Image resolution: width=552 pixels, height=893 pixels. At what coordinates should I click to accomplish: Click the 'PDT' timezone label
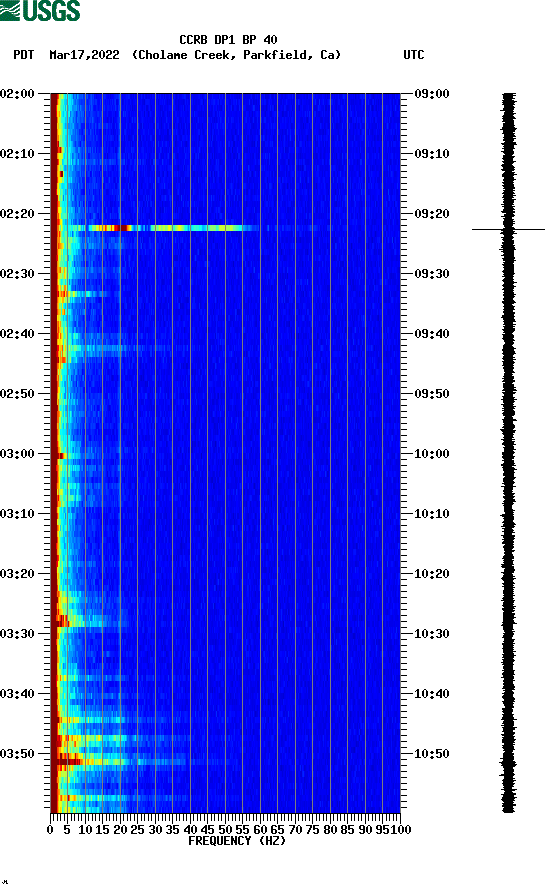pos(23,55)
